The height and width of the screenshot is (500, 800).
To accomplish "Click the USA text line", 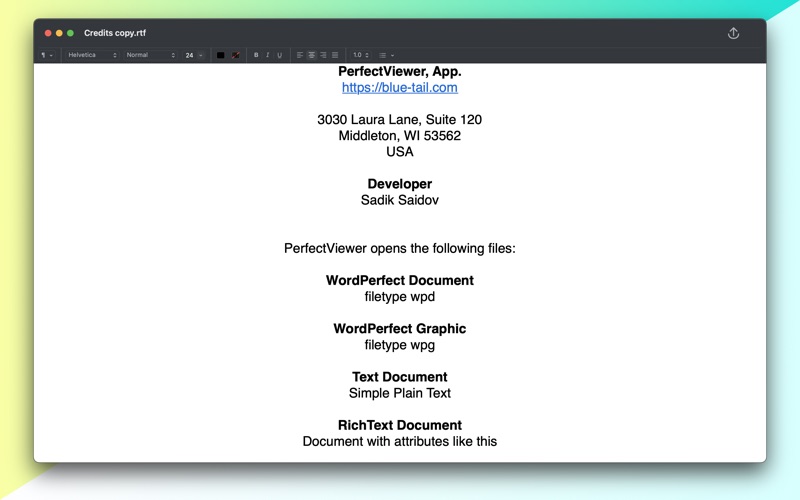I will (x=399, y=152).
